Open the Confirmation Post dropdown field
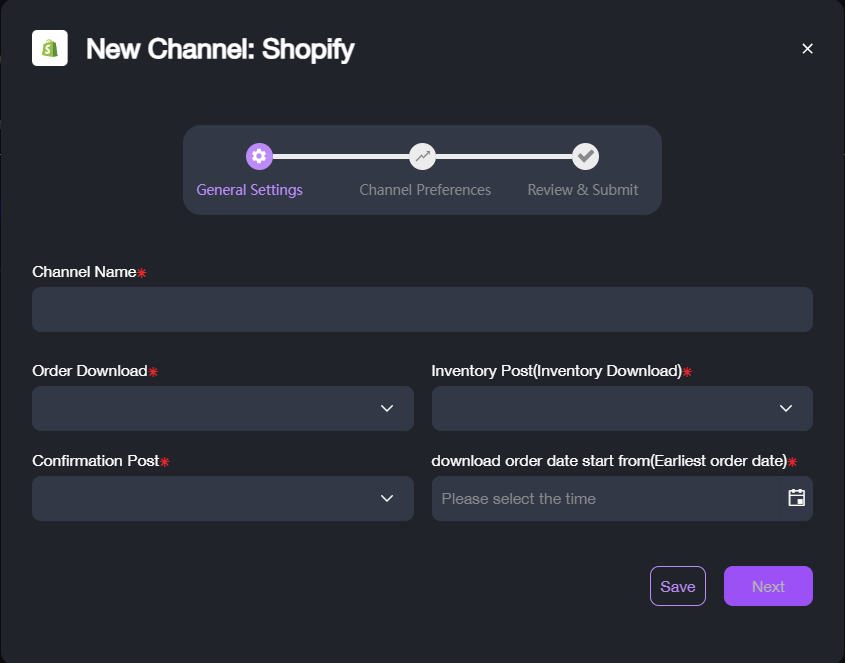845x663 pixels. point(223,498)
